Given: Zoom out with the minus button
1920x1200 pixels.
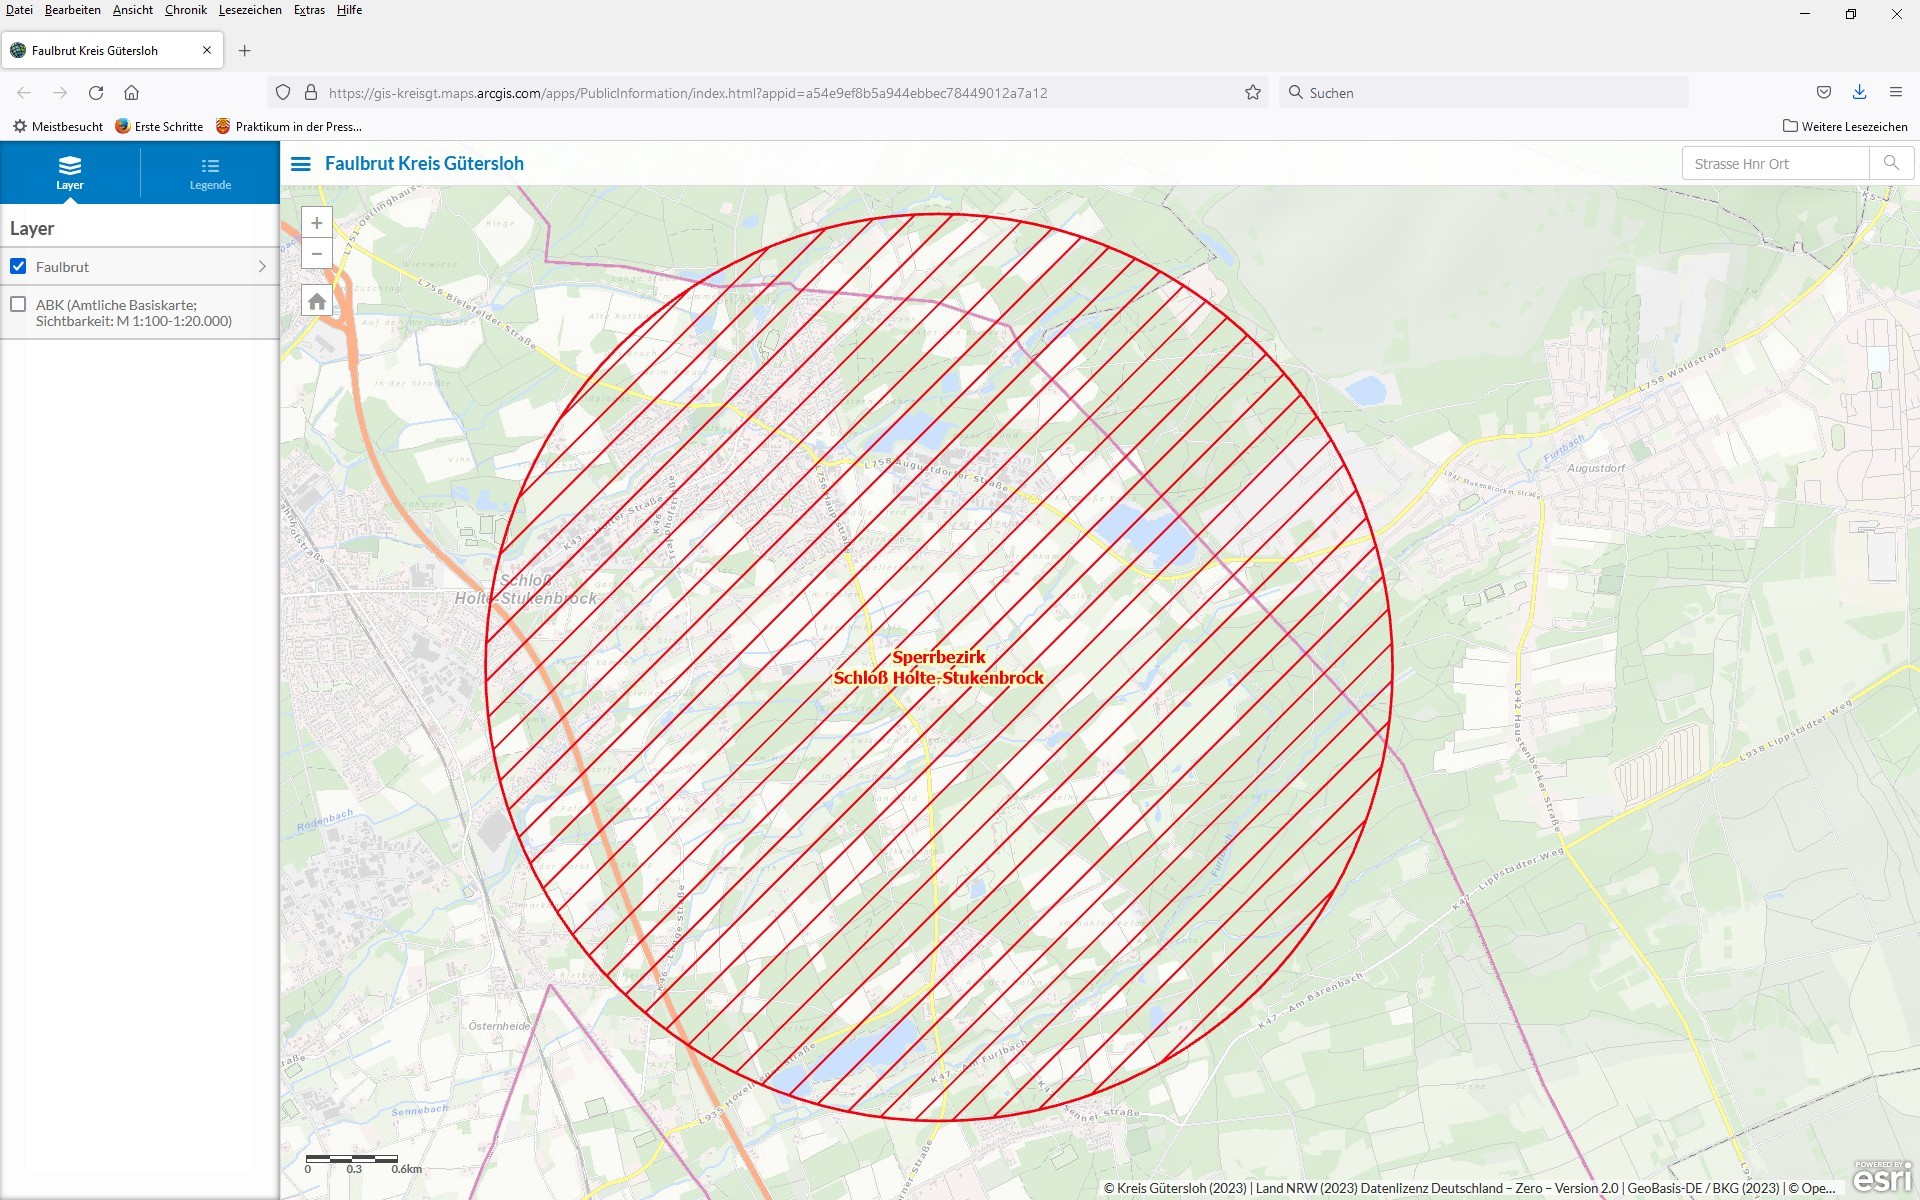Looking at the screenshot, I should pos(316,253).
